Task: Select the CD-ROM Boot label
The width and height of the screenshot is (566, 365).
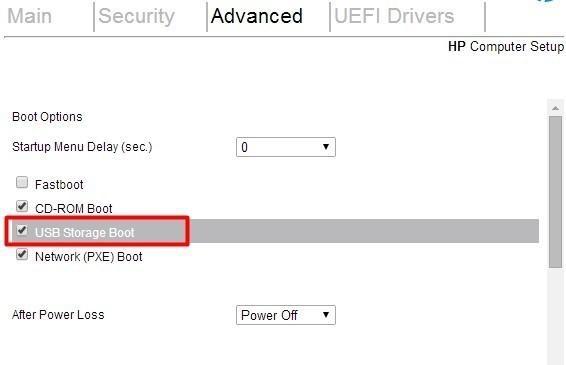Action: coord(74,209)
